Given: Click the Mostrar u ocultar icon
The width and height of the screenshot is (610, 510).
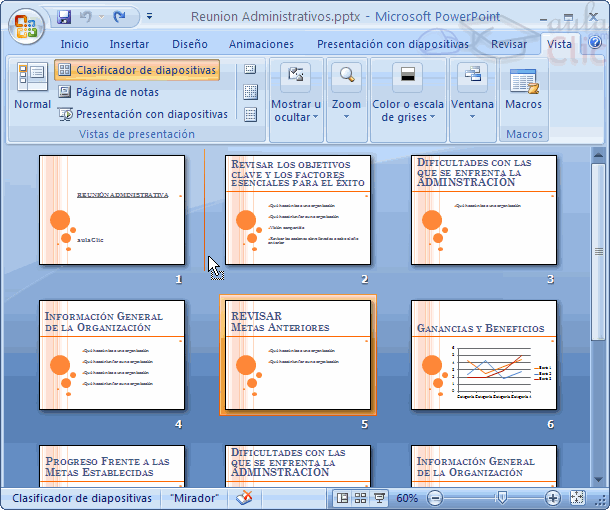Looking at the screenshot, I should click(x=296, y=76).
